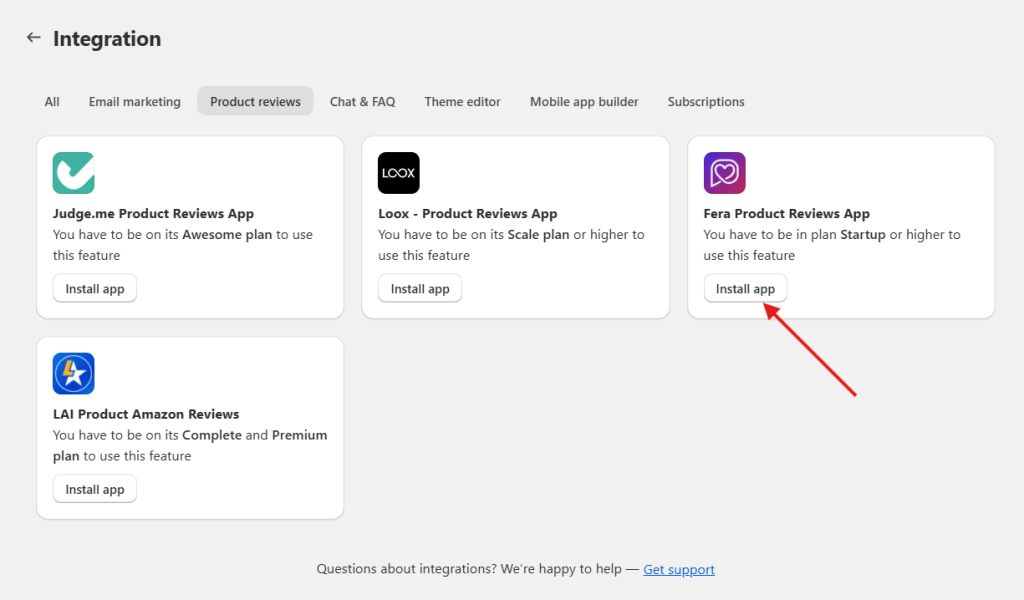Select the Product reviews tab
The width and height of the screenshot is (1024, 600).
point(255,101)
